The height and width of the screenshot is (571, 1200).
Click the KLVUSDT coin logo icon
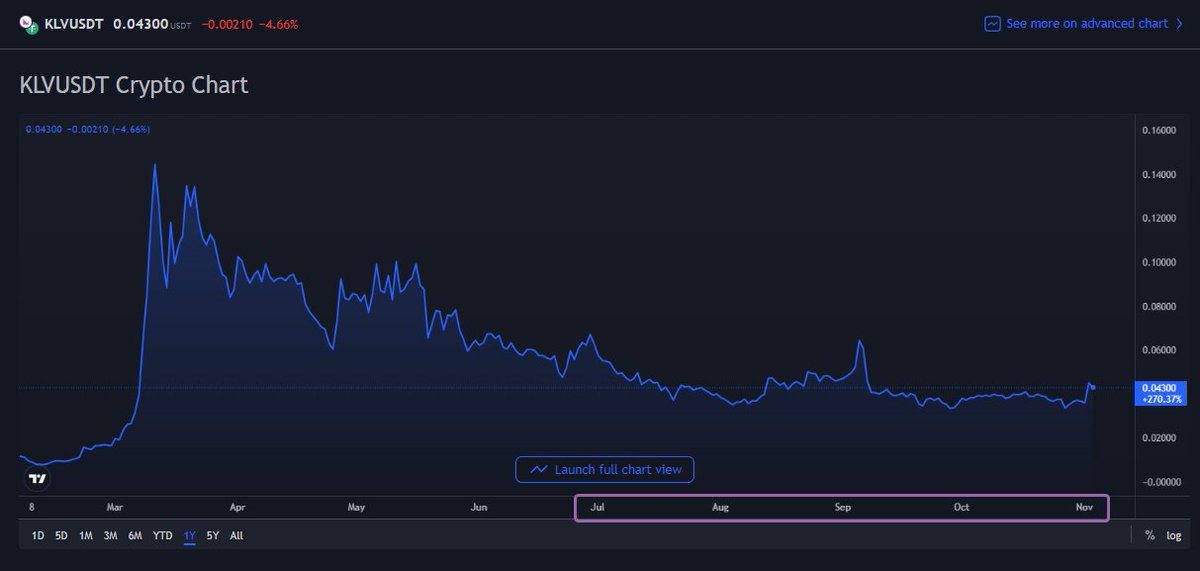tap(29, 23)
